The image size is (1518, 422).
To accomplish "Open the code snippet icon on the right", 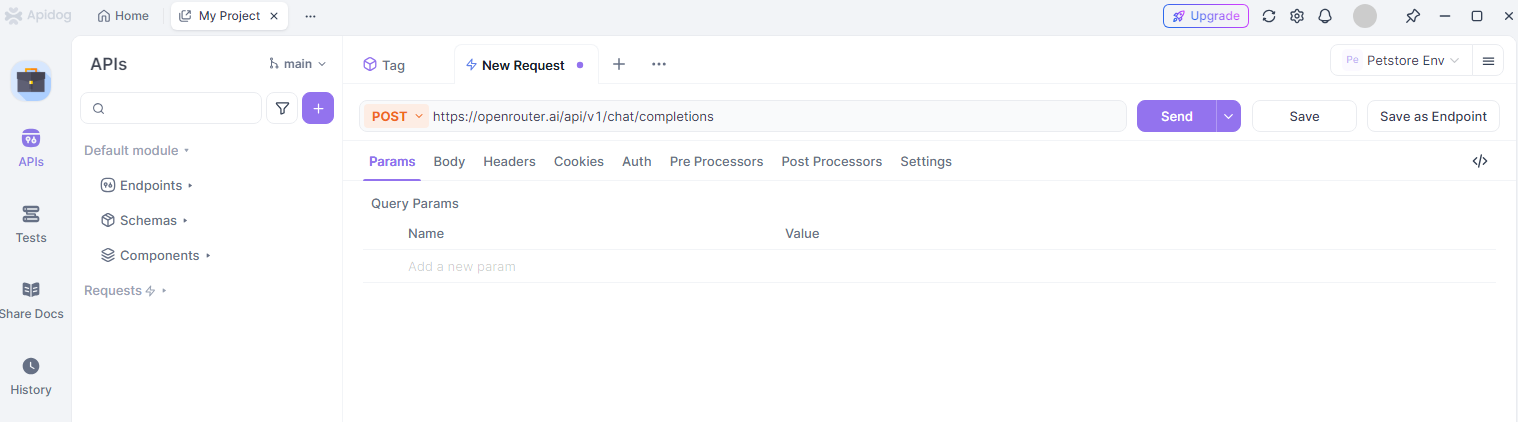I will [x=1480, y=161].
